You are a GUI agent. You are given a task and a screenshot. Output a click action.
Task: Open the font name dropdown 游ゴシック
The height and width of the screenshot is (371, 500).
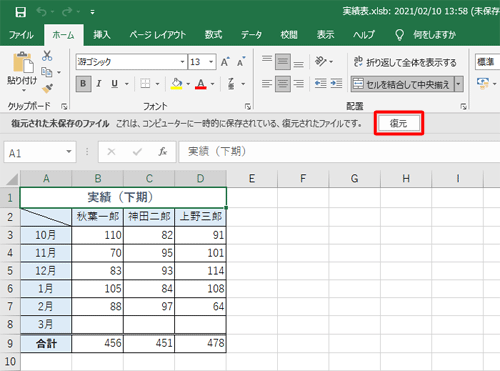[x=182, y=62]
